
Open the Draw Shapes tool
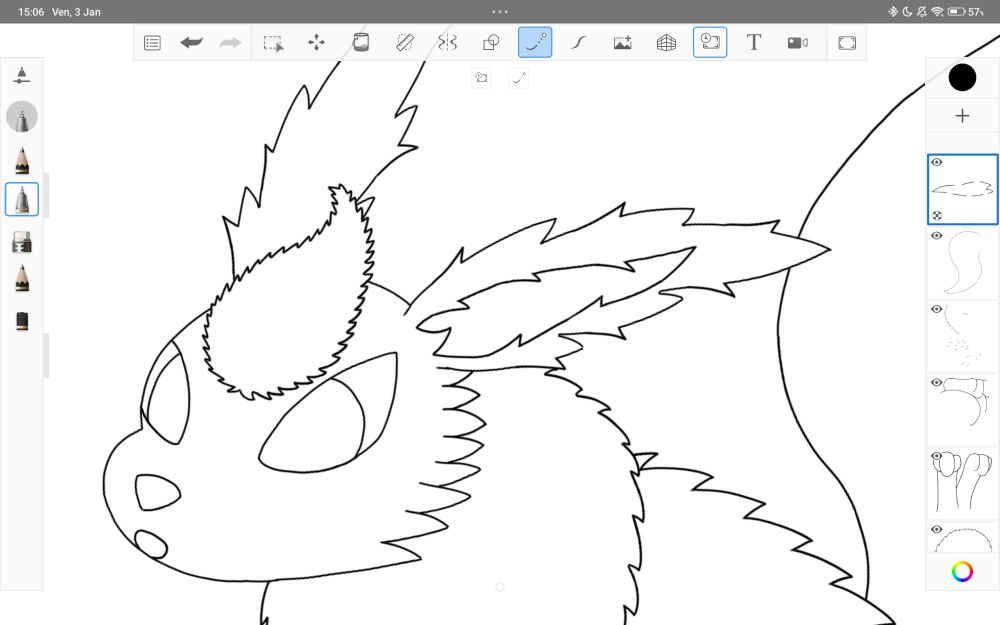pyautogui.click(x=491, y=43)
